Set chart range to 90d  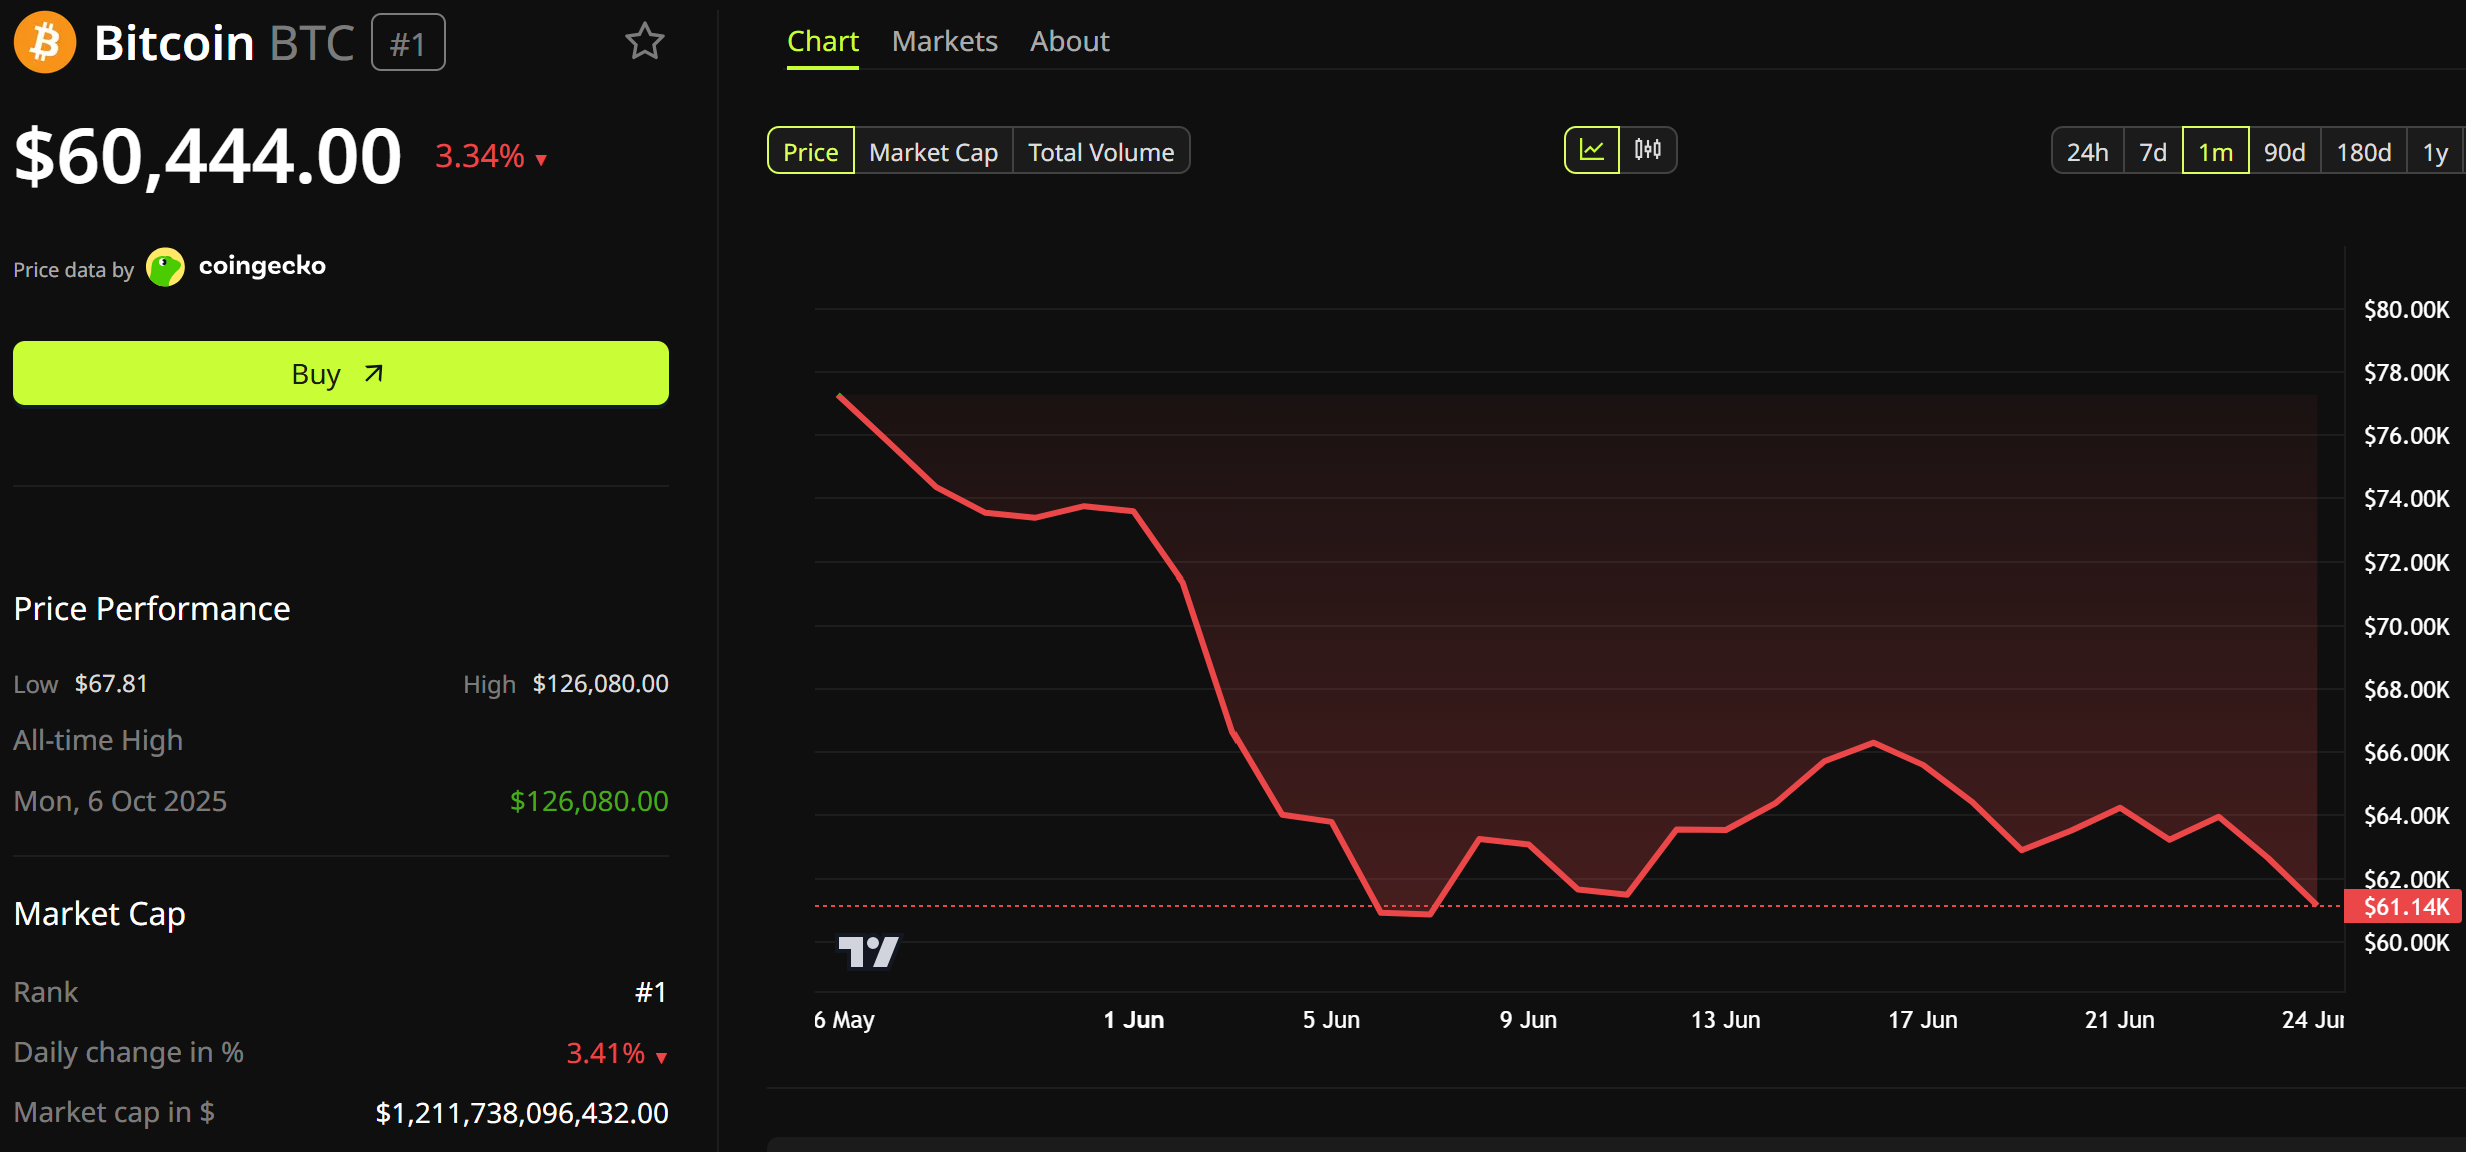click(2285, 151)
